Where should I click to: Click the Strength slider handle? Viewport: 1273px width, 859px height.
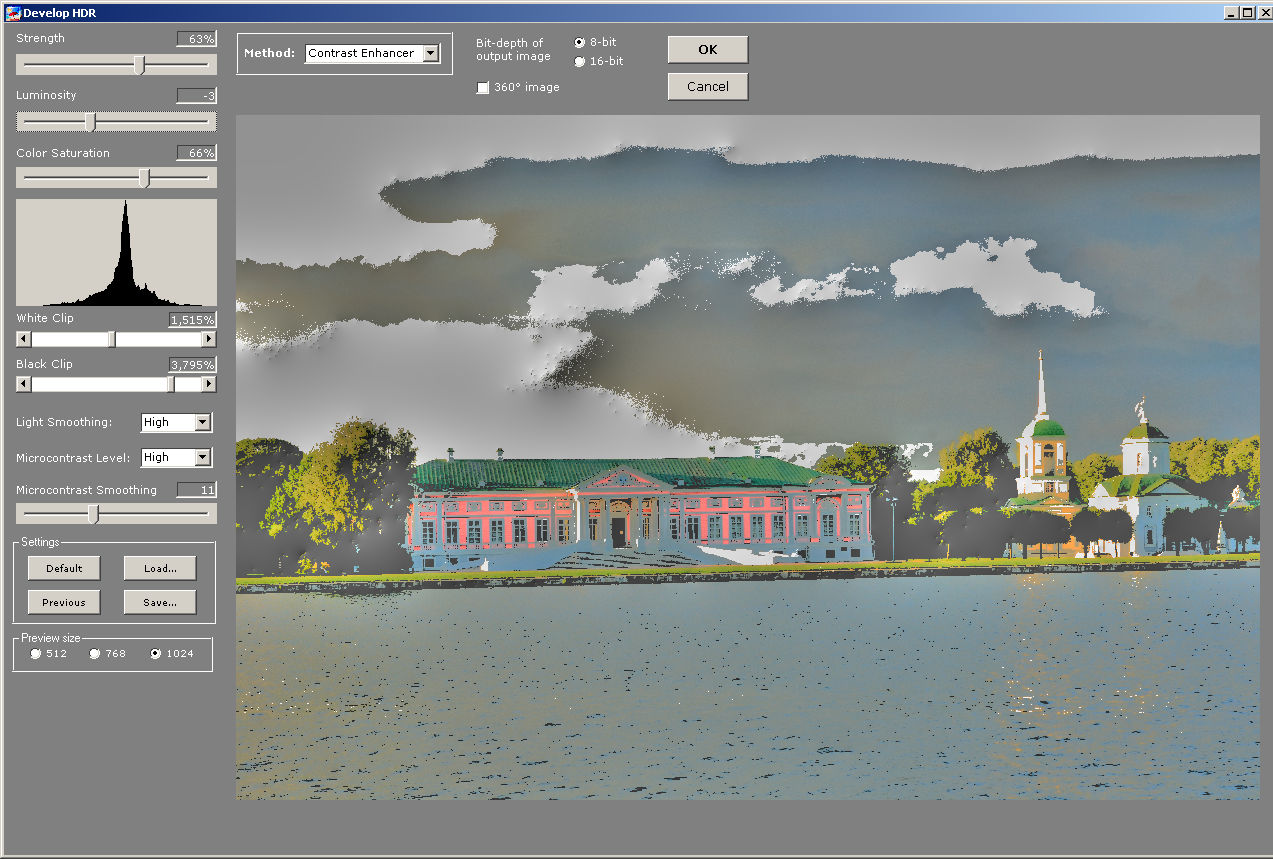pos(140,65)
